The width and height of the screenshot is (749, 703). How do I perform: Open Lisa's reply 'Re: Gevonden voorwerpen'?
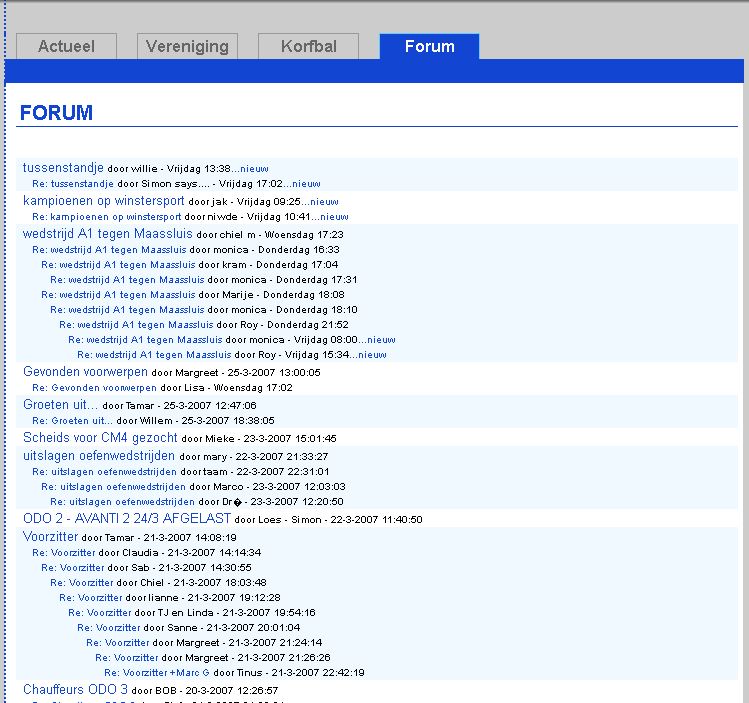click(95, 387)
